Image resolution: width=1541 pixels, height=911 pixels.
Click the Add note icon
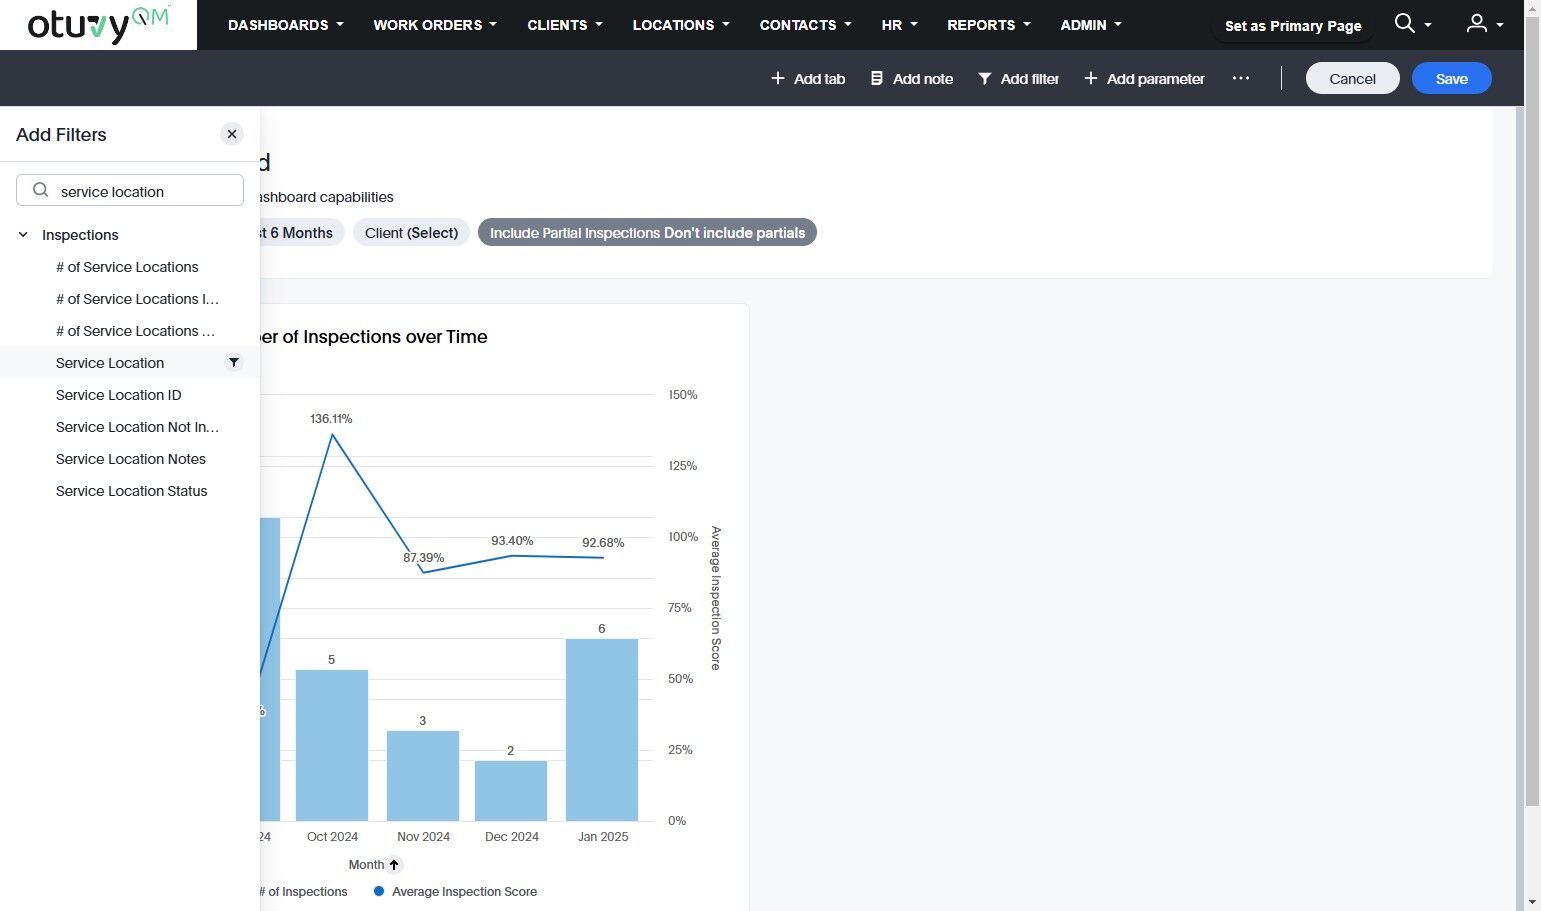click(x=877, y=78)
